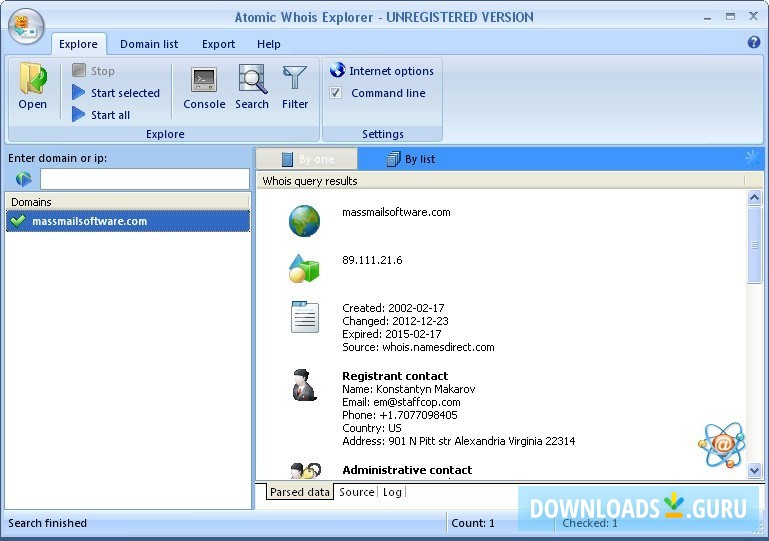This screenshot has width=769, height=541.
Task: Click the Whois query results header
Action: 500,180
